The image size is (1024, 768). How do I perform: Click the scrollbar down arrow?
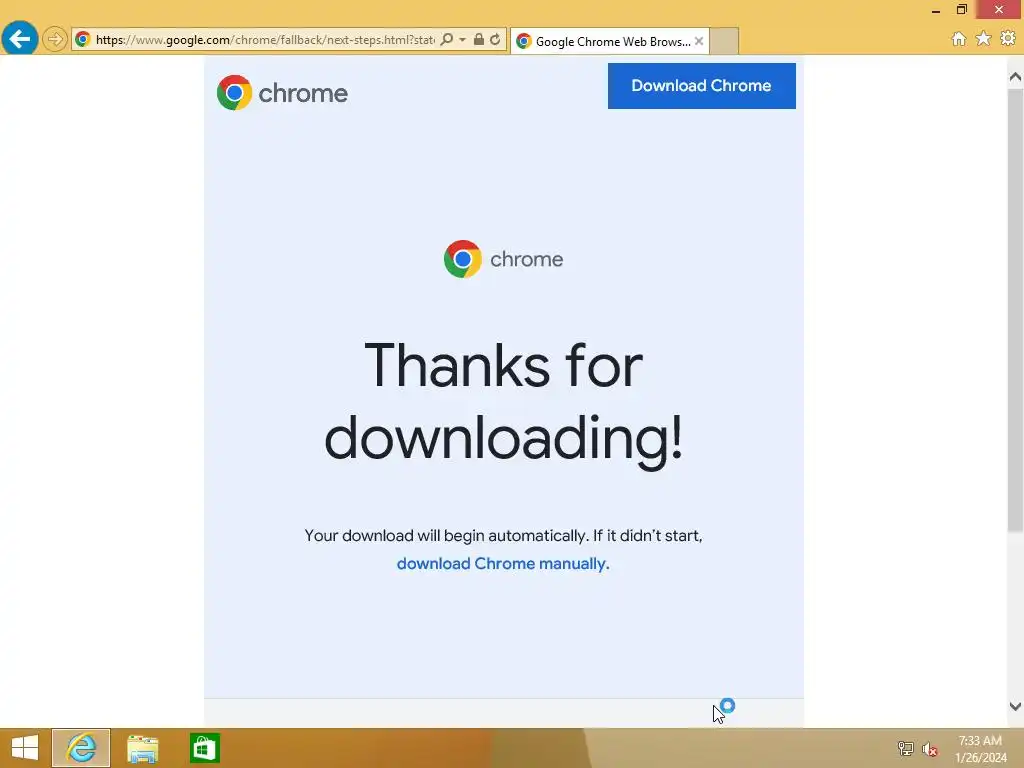[1016, 706]
